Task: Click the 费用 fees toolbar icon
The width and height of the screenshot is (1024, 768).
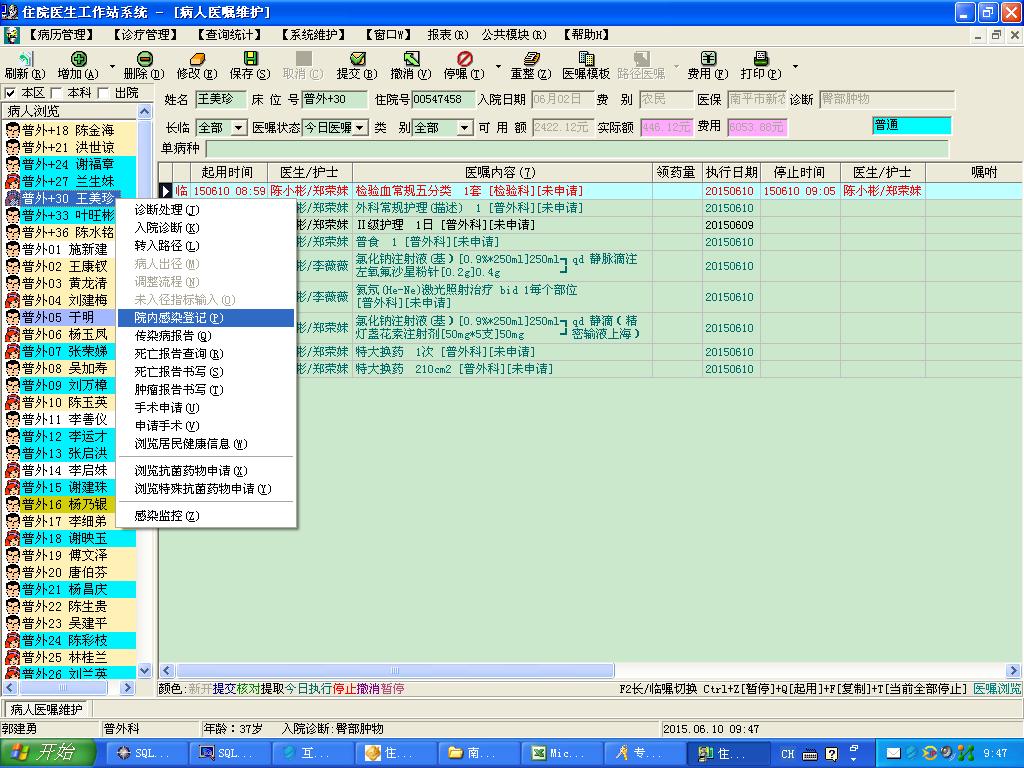Action: [708, 59]
